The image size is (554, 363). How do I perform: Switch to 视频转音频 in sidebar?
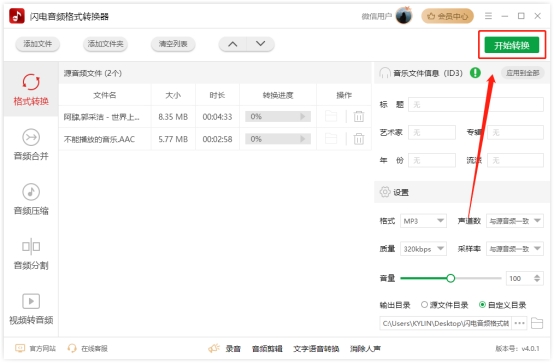tap(31, 309)
